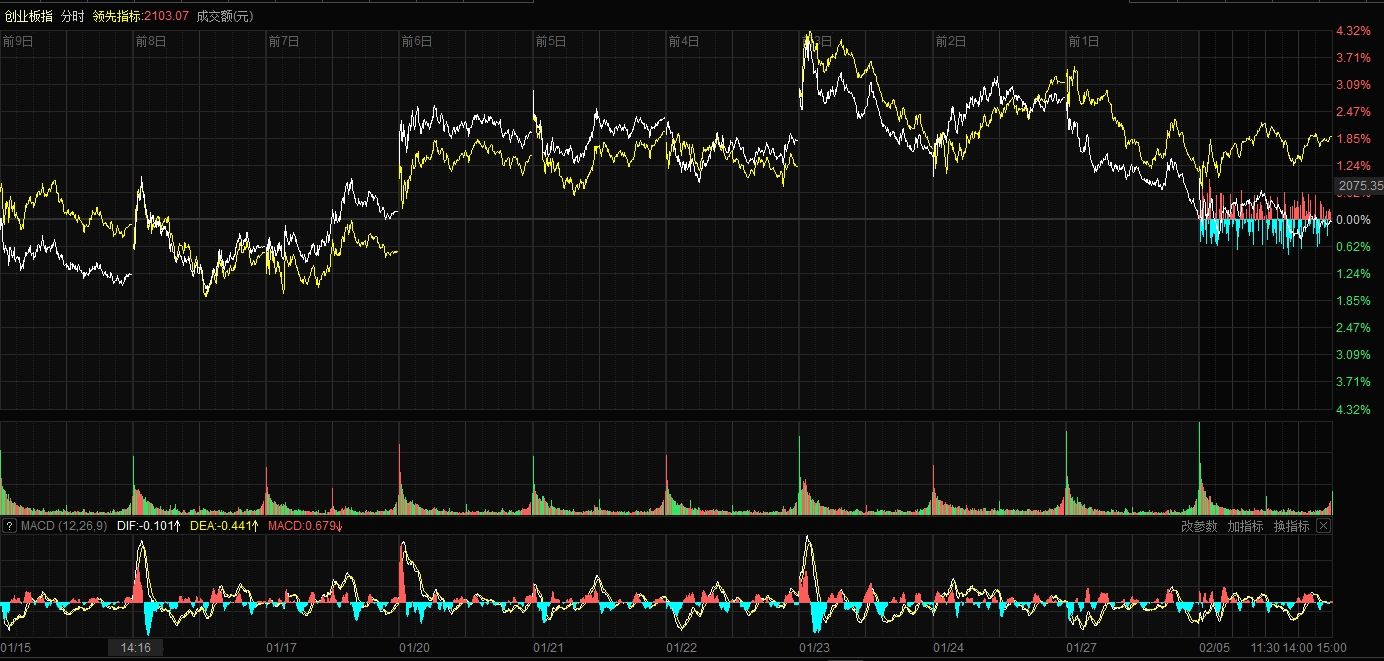Click the 11:30 time label

click(x=1265, y=648)
